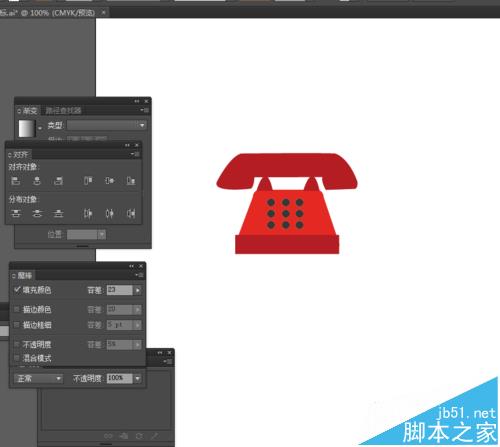Click the horizontal align center icon
The image size is (500, 447).
tap(37, 181)
